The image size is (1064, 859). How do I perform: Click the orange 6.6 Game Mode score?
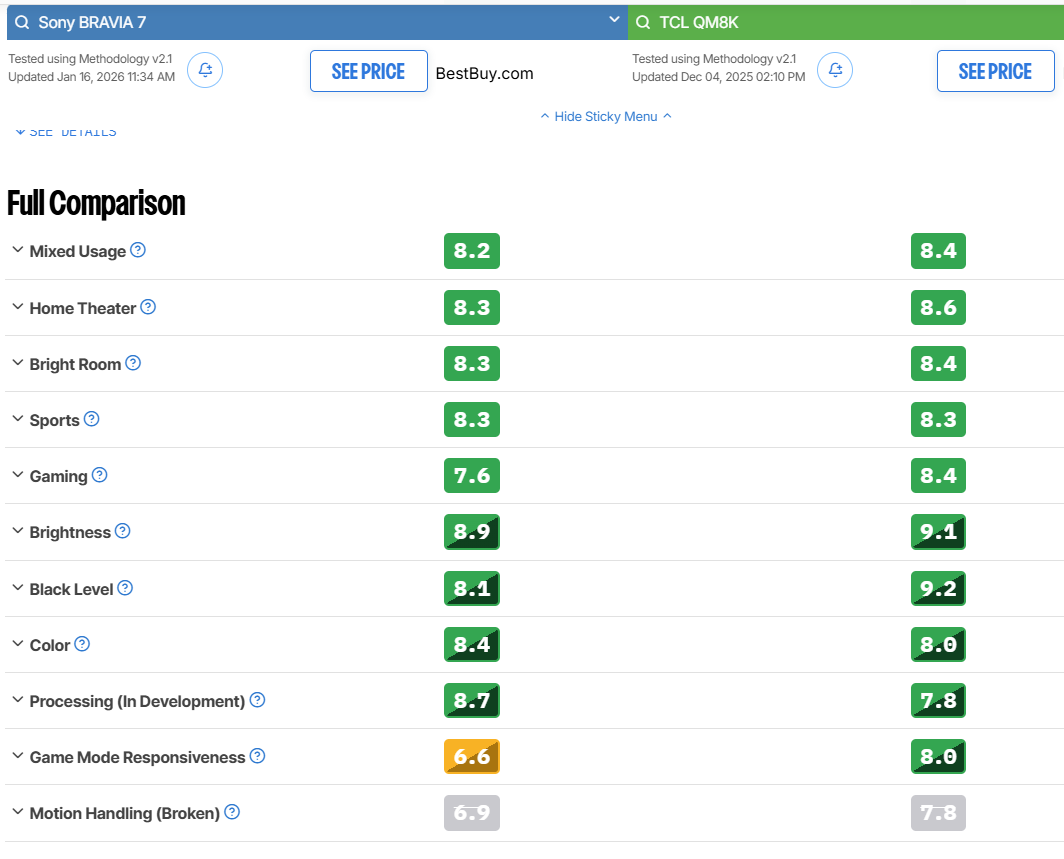pos(471,756)
